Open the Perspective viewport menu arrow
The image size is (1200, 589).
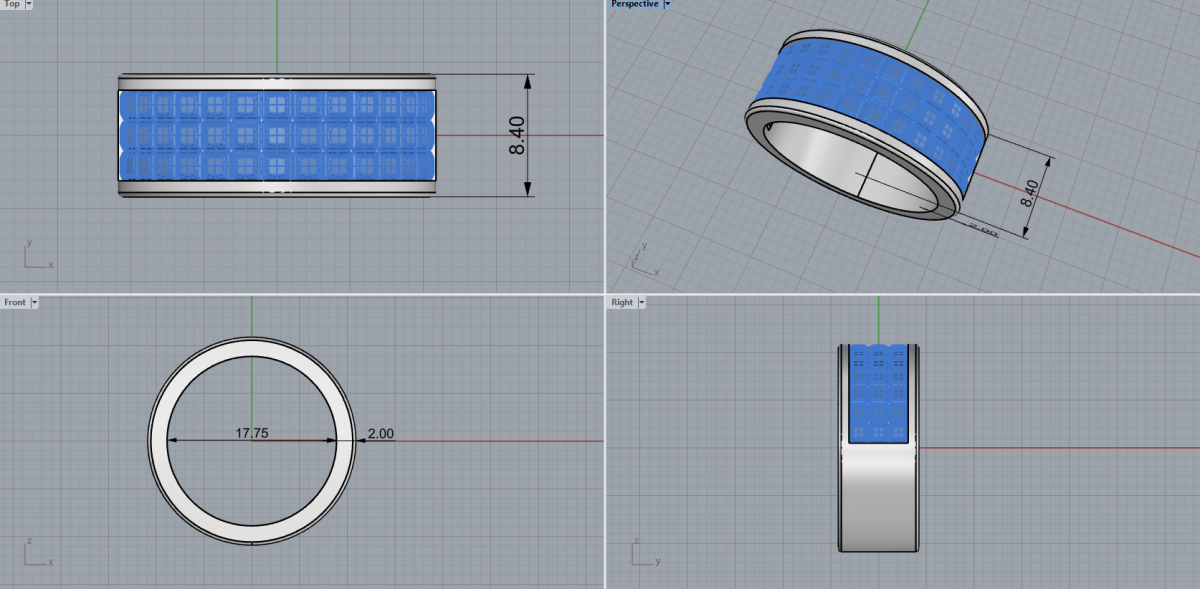tap(668, 4)
